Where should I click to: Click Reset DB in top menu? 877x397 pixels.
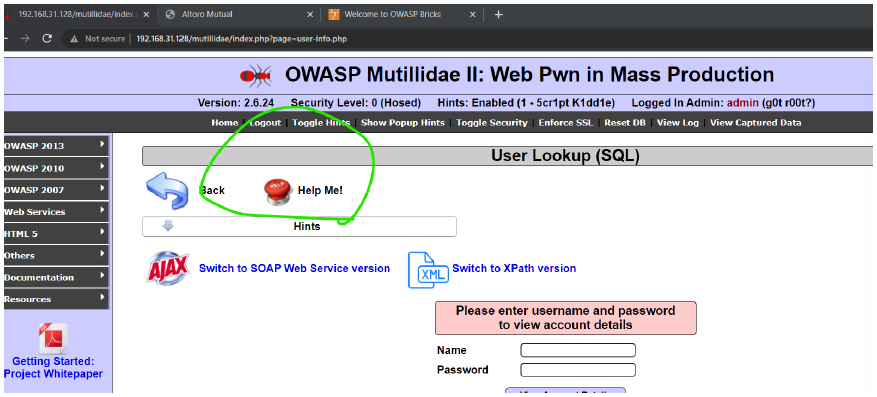[x=625, y=123]
